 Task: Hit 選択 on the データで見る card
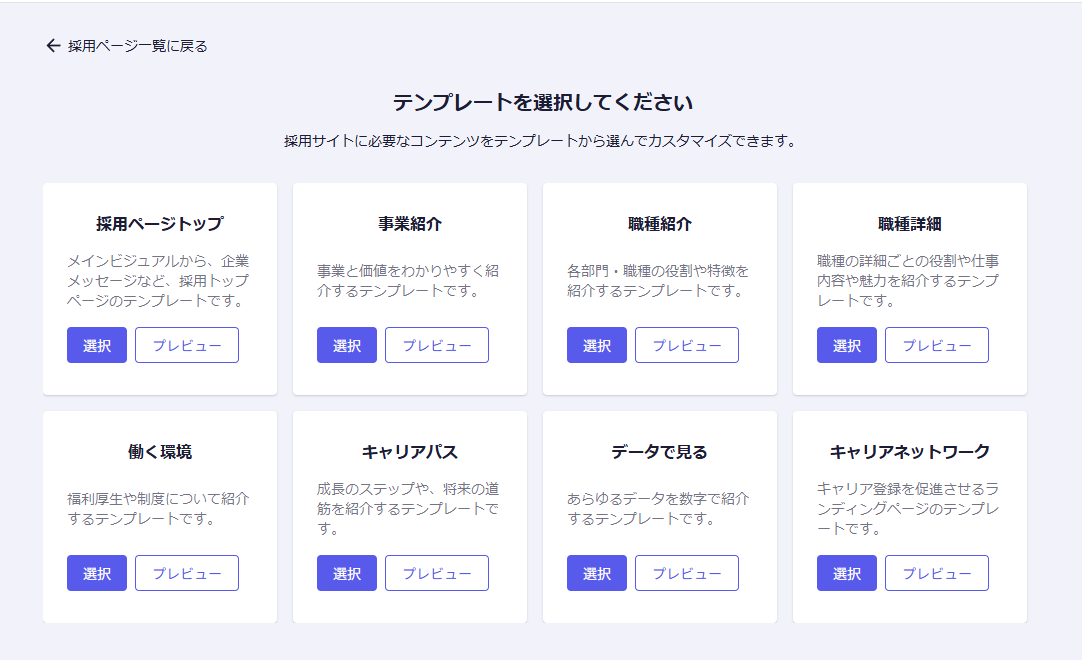(x=597, y=573)
